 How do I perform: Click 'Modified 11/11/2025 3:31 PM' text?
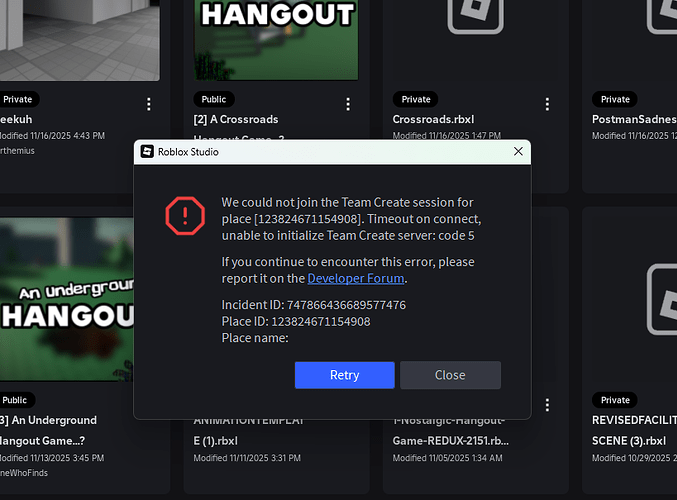pos(247,458)
